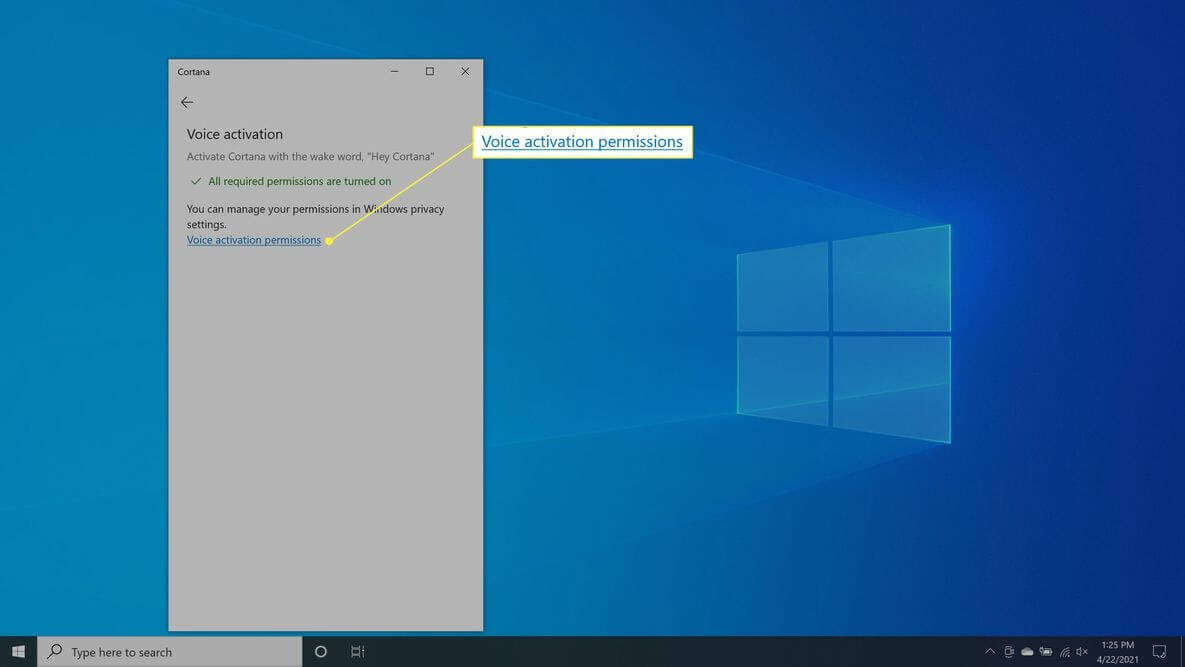Click the highlighted Voice activation permissions callout
Image resolution: width=1185 pixels, height=667 pixels.
click(x=582, y=142)
